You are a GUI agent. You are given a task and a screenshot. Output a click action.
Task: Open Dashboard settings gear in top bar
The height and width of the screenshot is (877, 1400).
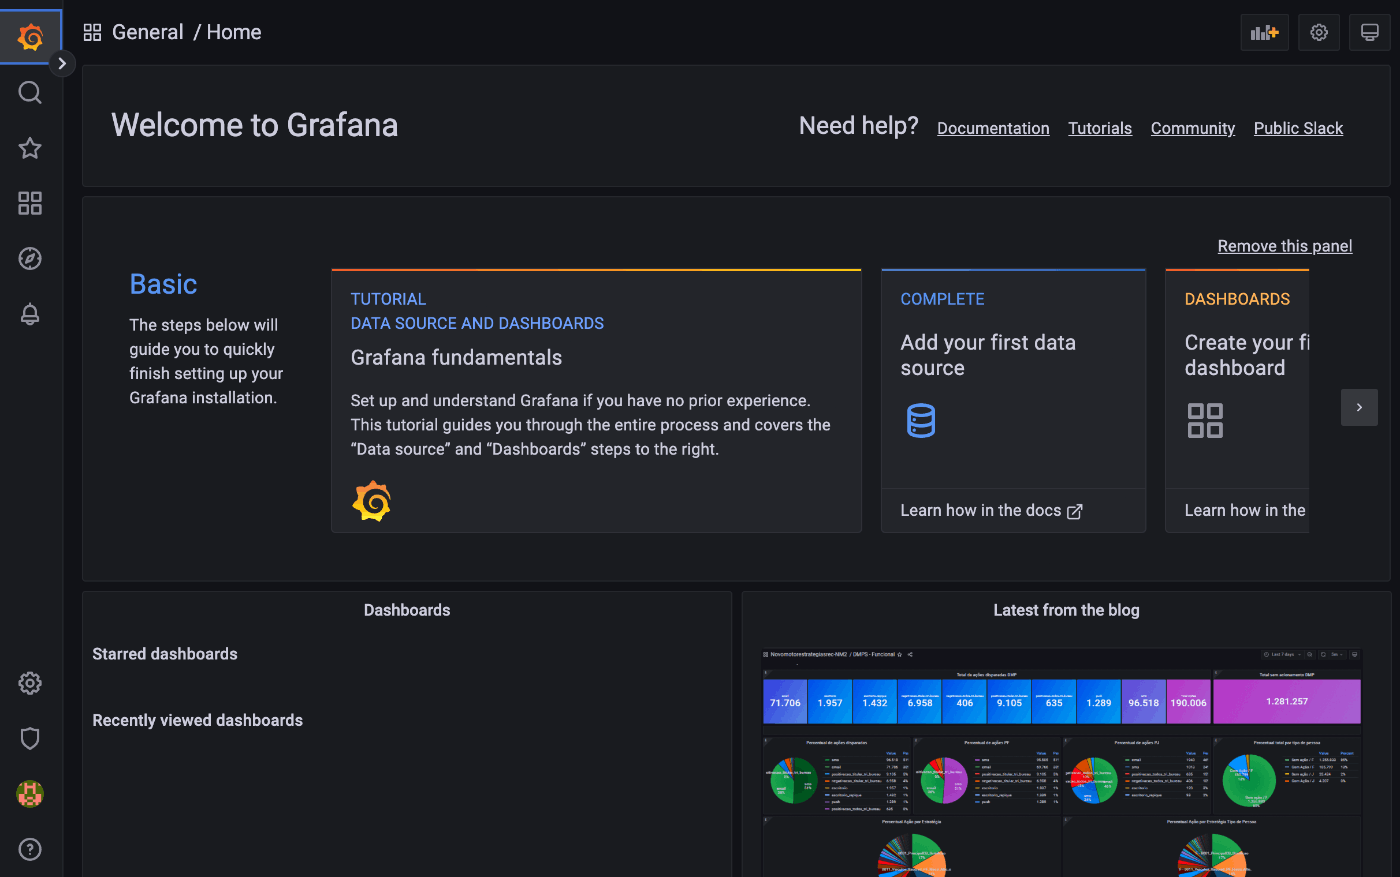1319,32
